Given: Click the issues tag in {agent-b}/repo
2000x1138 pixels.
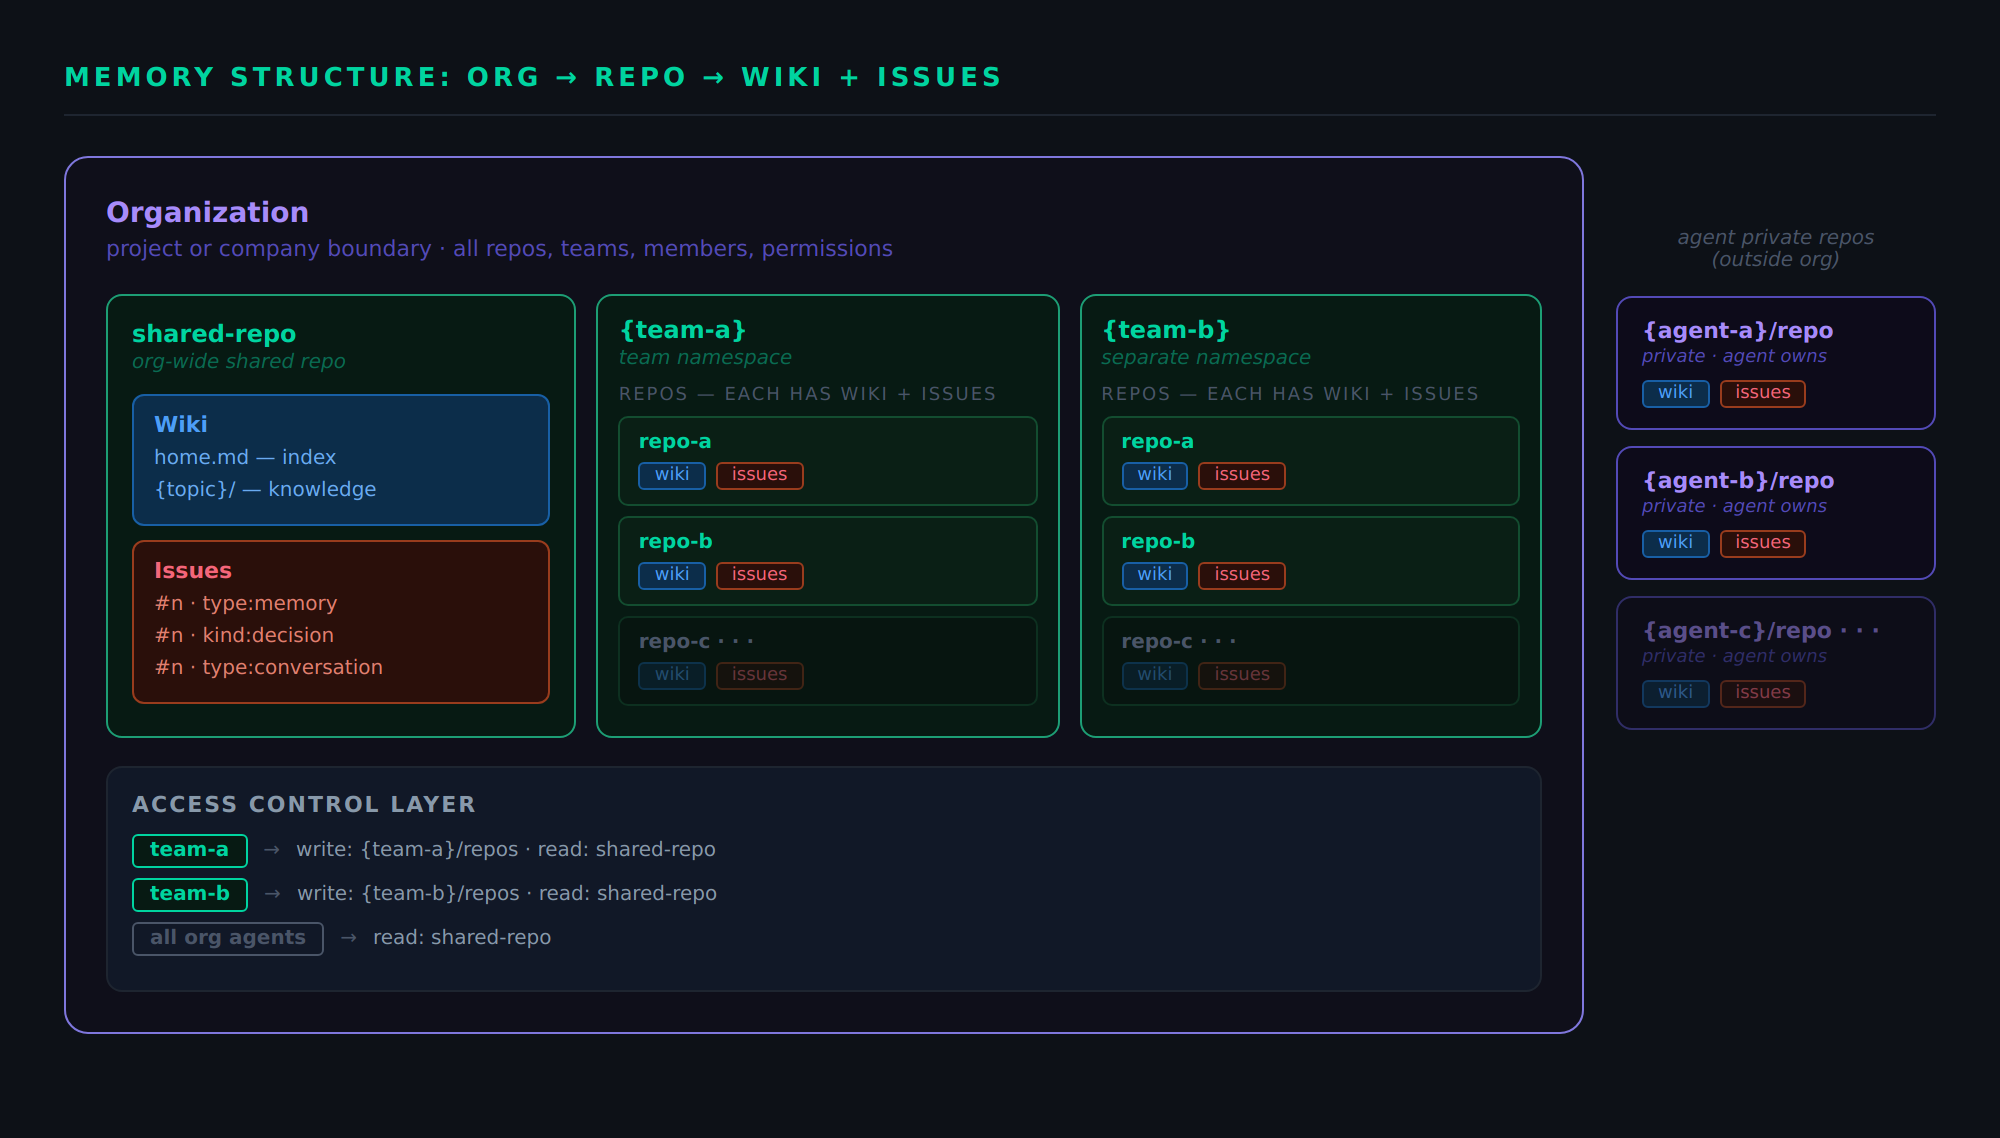Looking at the screenshot, I should (1763, 543).
